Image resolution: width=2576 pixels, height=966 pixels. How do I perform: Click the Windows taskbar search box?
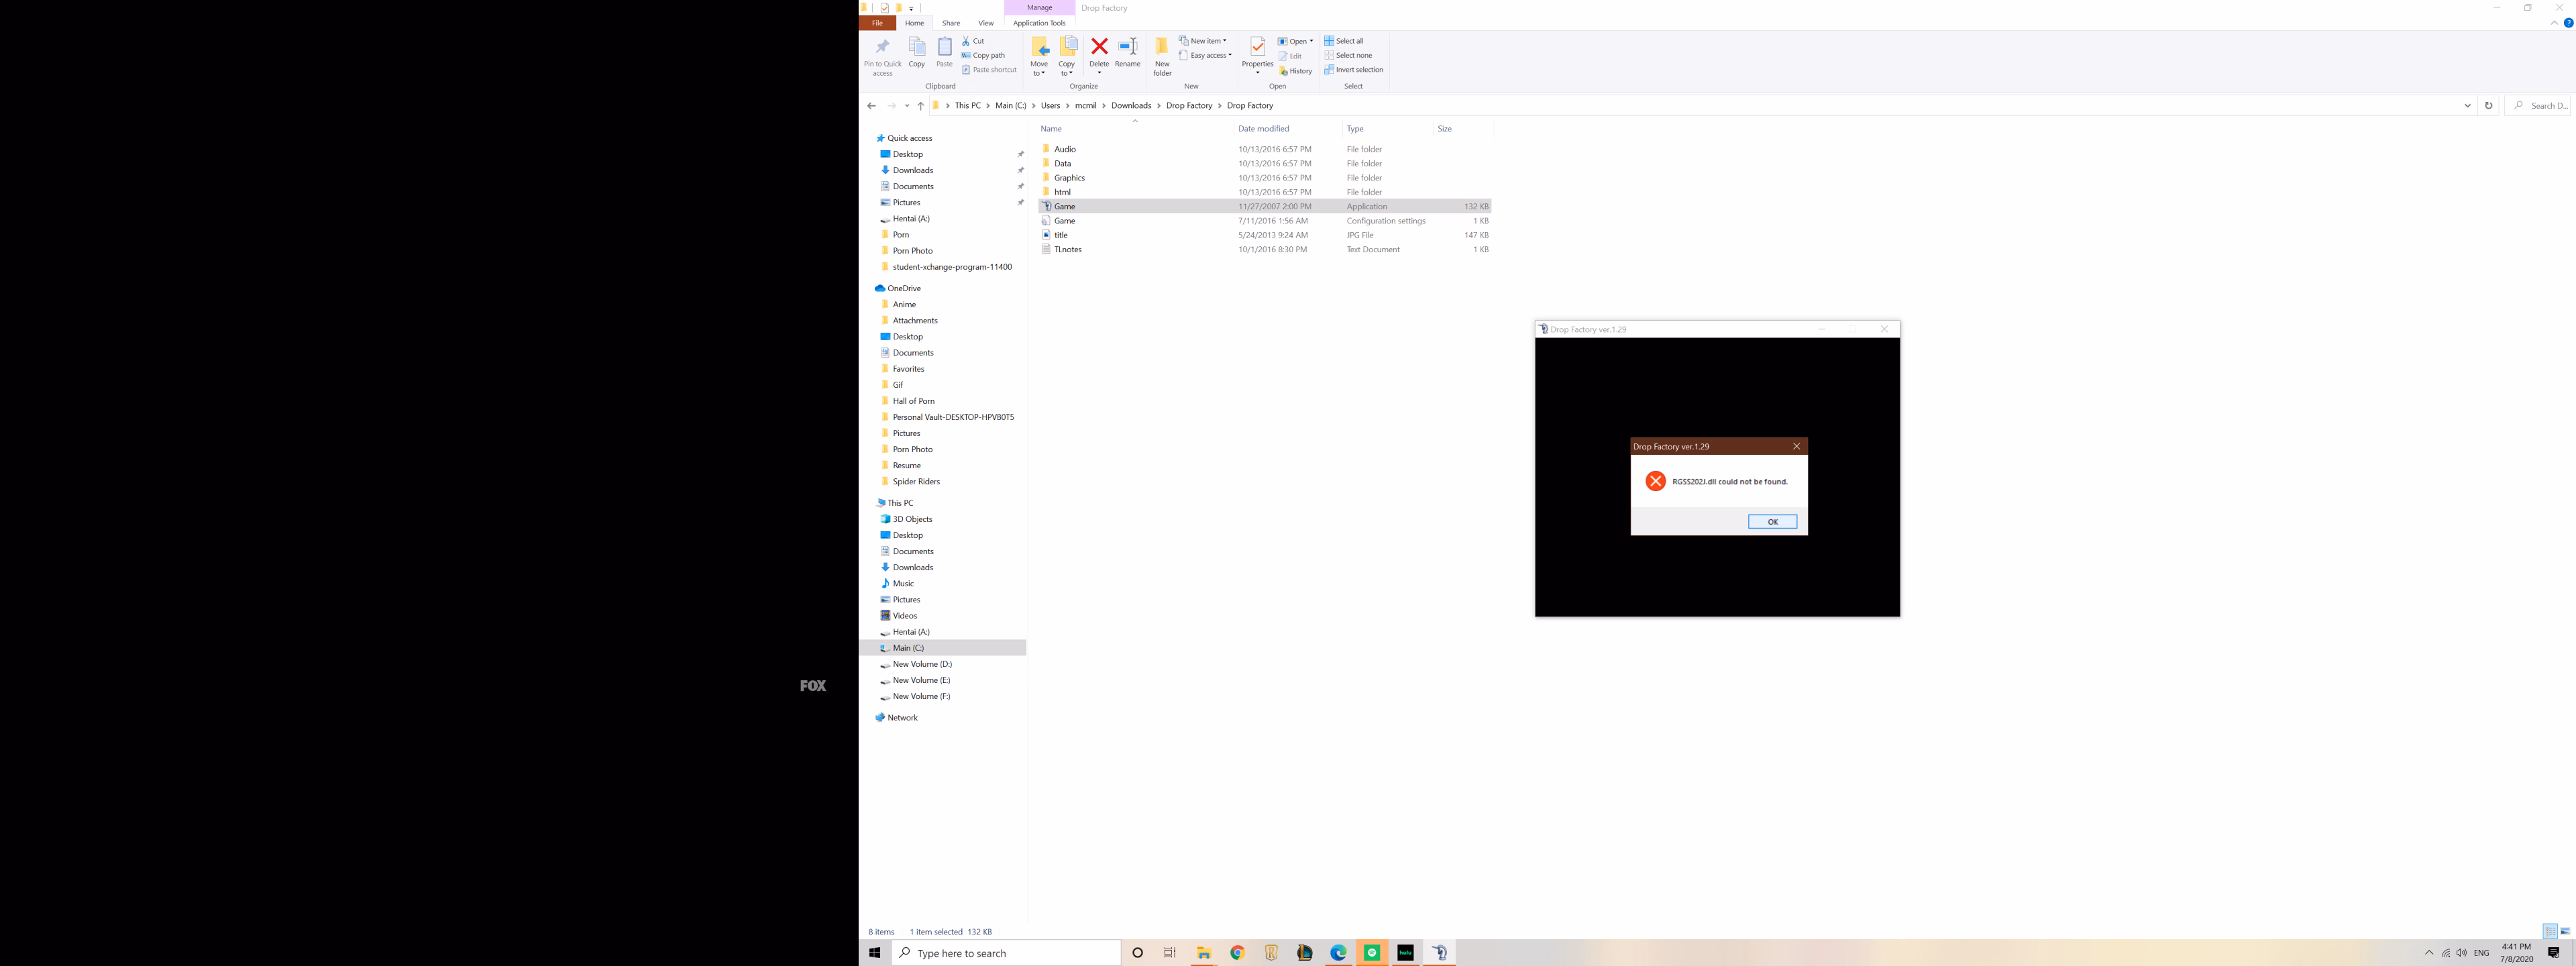tap(1005, 953)
